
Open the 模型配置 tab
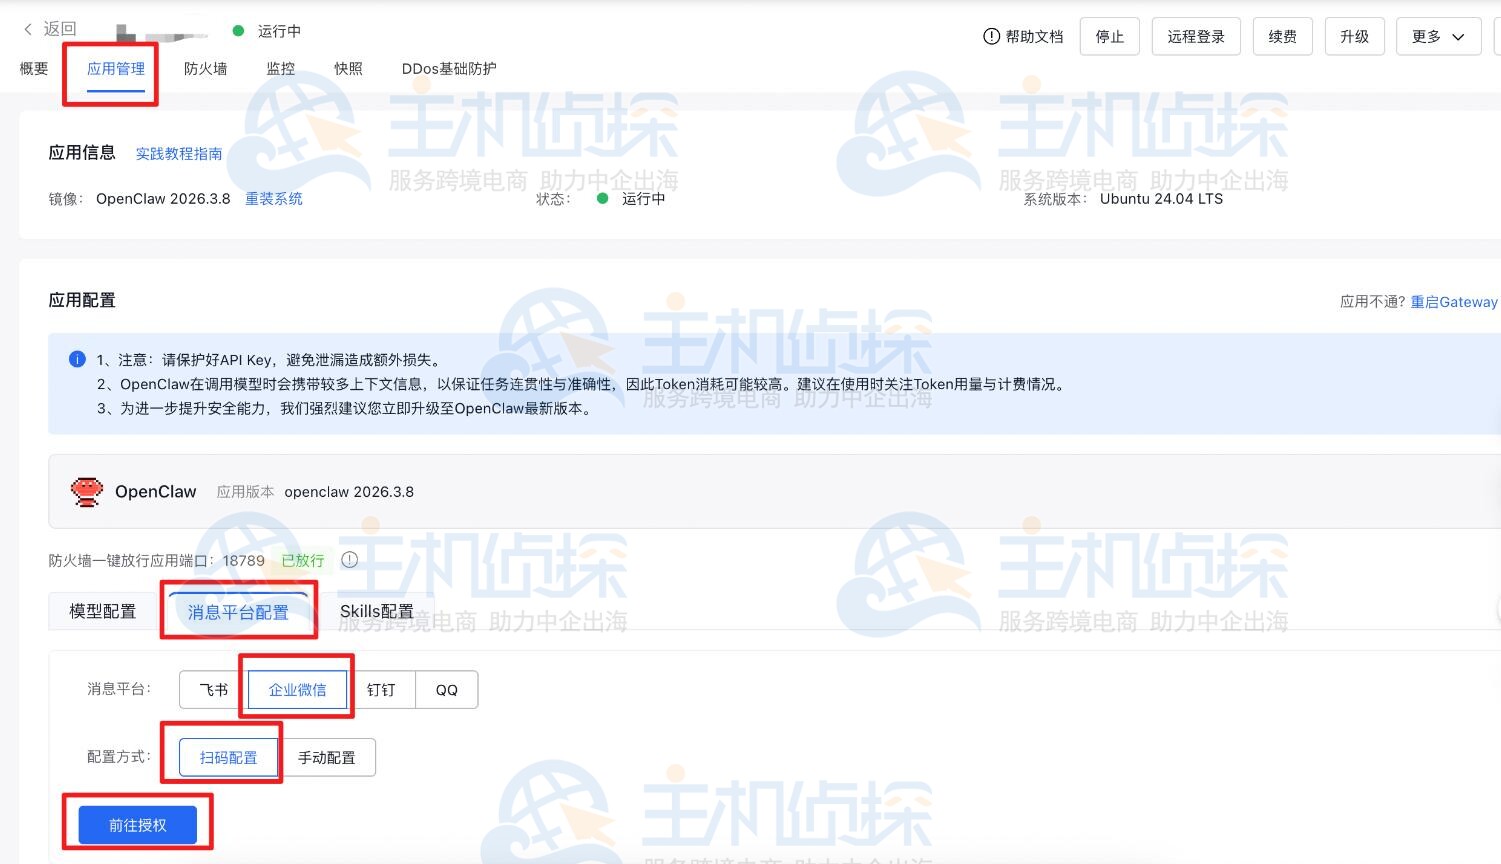point(101,610)
